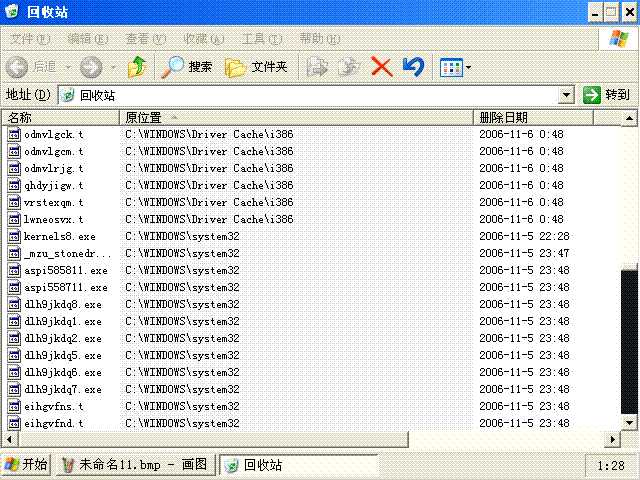Select file icon of odmvlgck.t
This screenshot has width=640, height=480.
pos(14,134)
